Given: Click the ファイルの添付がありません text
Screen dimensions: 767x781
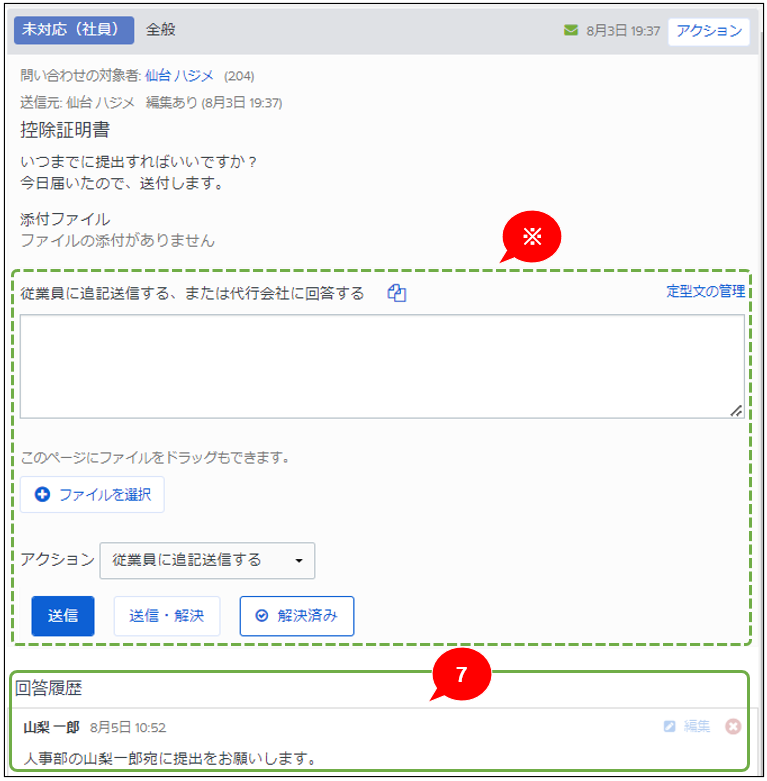Looking at the screenshot, I should click(118, 241).
